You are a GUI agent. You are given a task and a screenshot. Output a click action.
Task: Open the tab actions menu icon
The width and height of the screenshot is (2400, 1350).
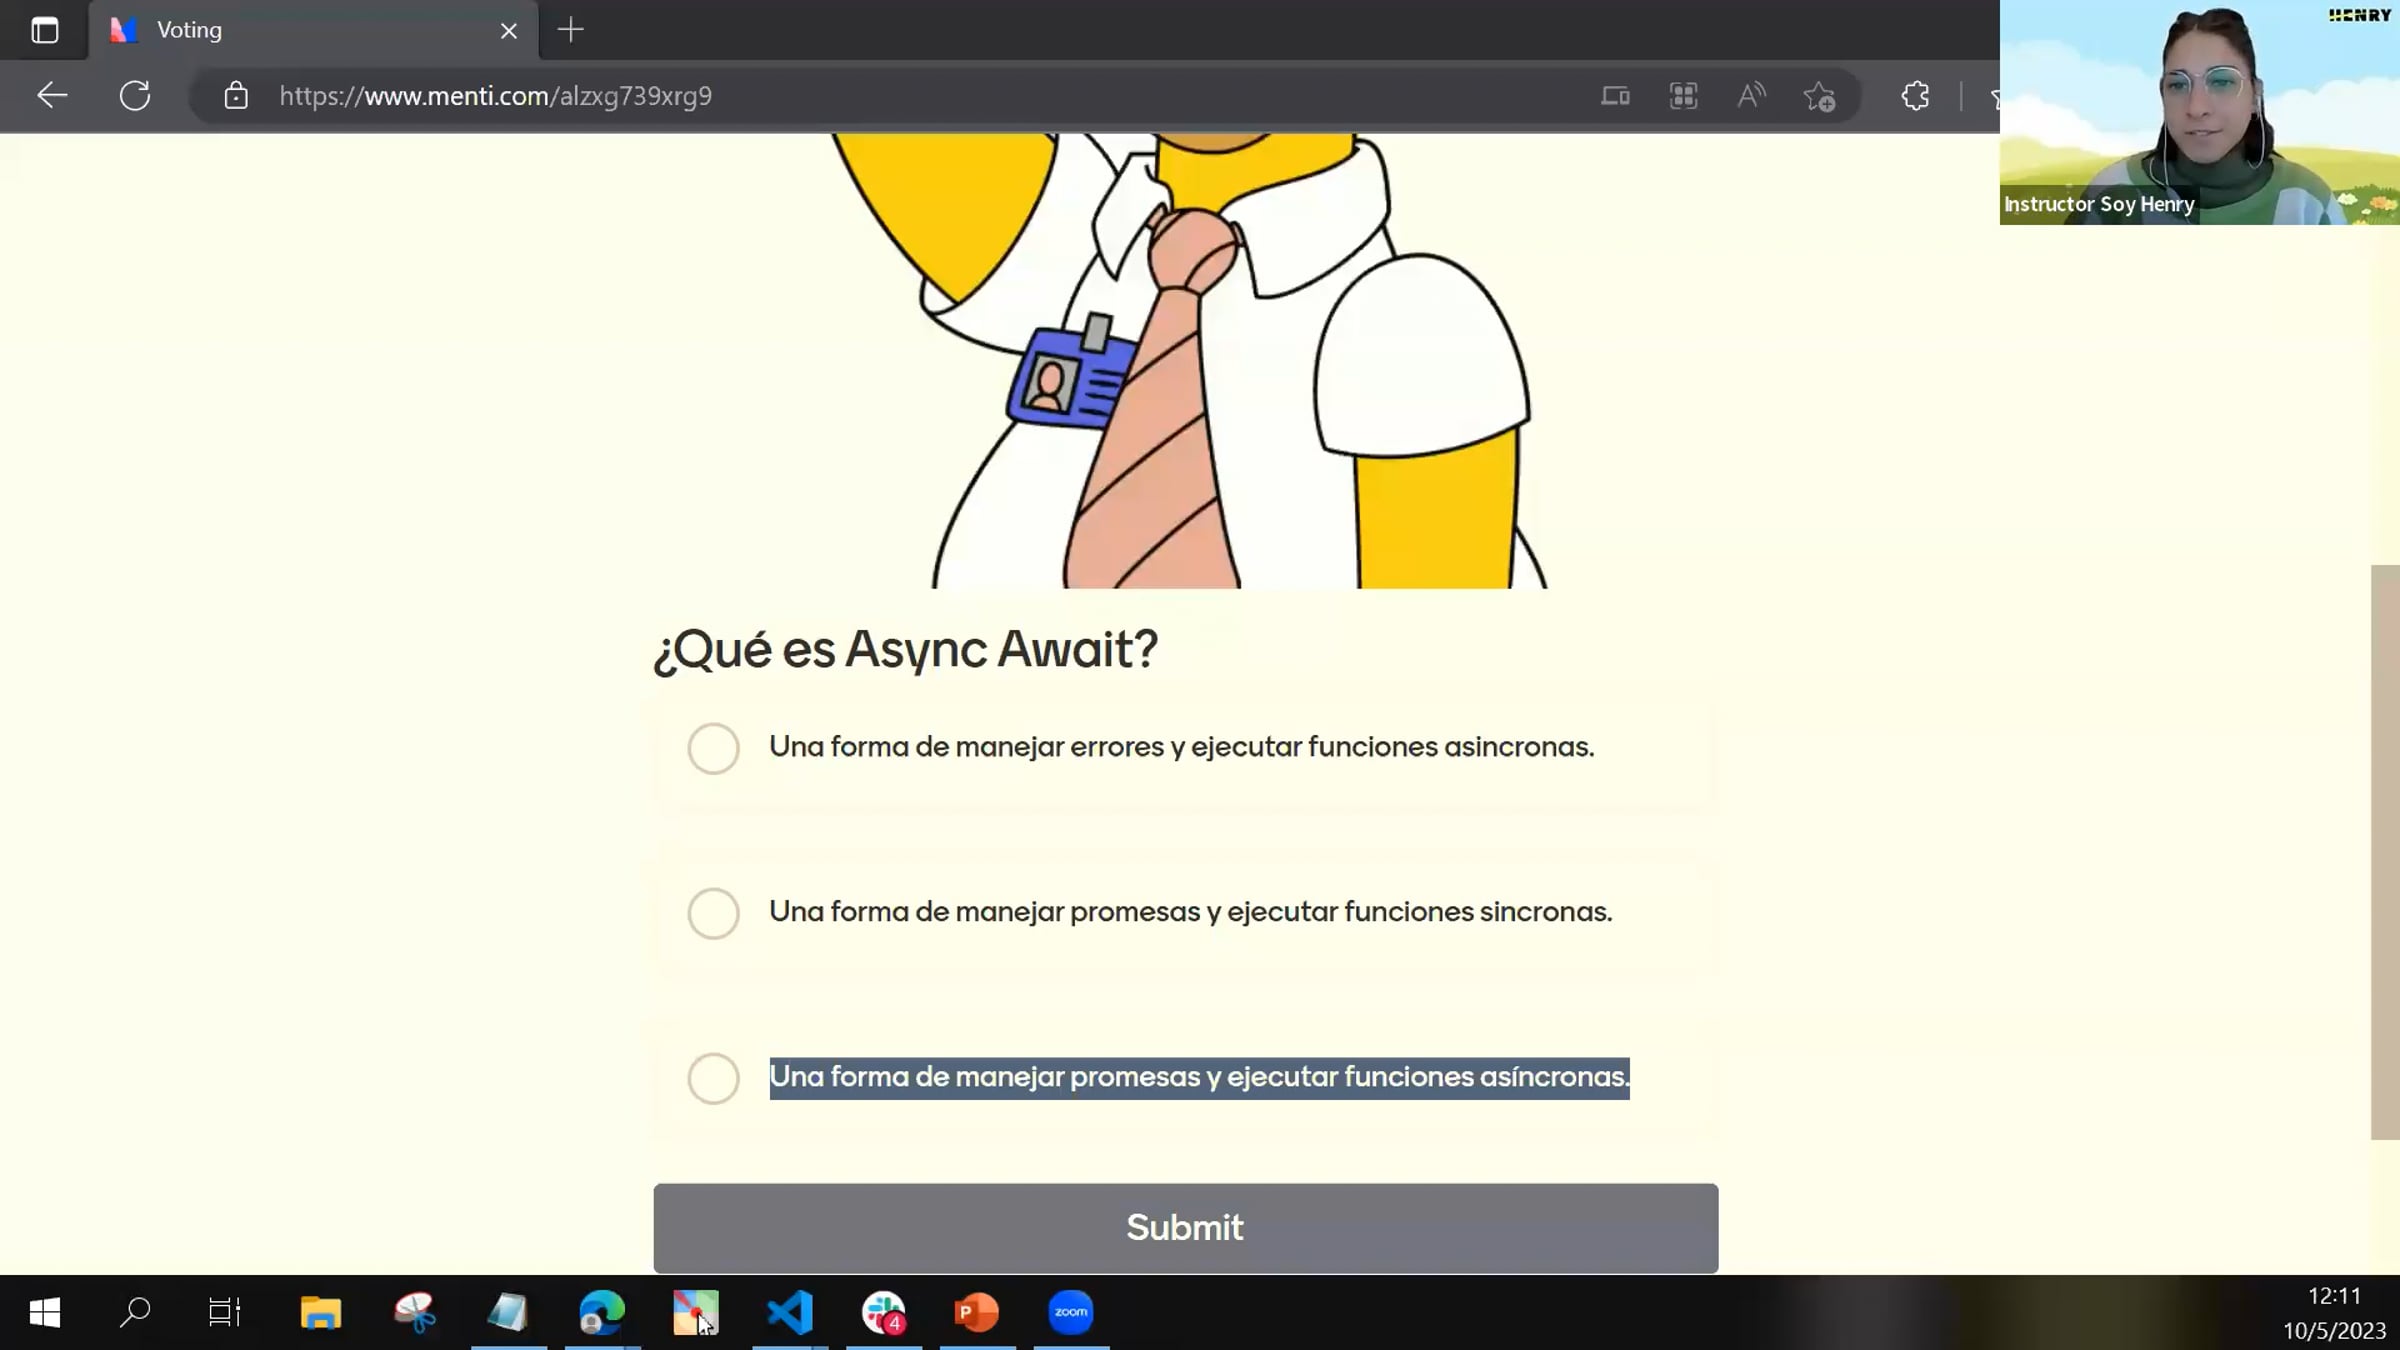(x=45, y=30)
